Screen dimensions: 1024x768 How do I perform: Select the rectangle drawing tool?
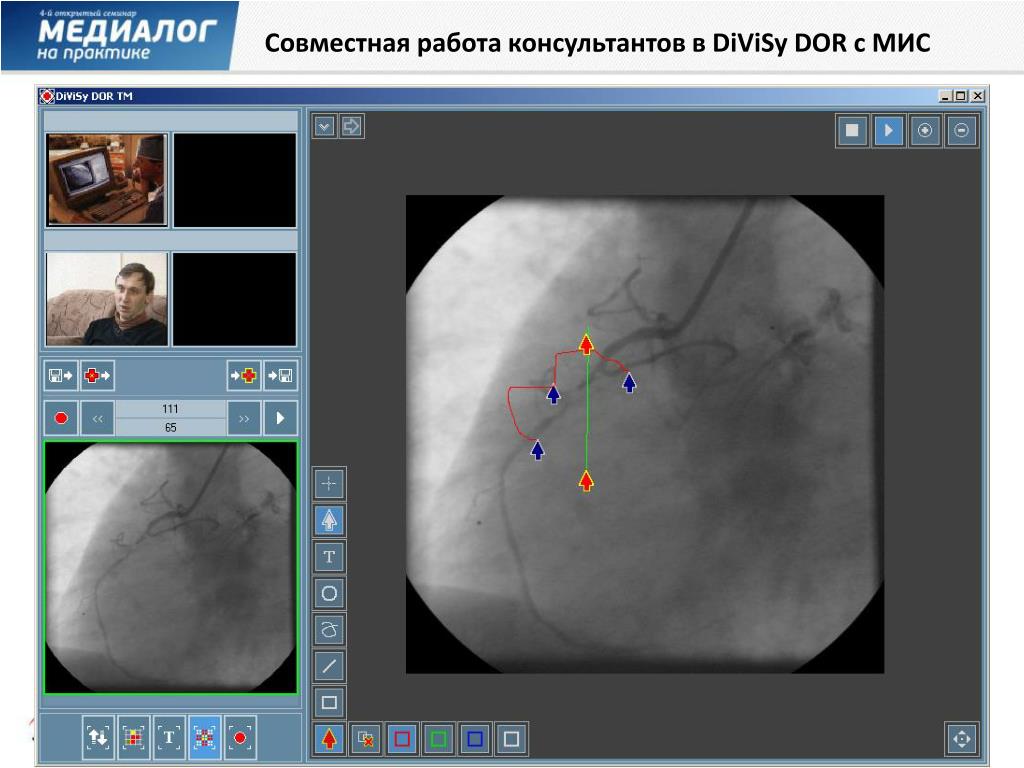pos(329,703)
